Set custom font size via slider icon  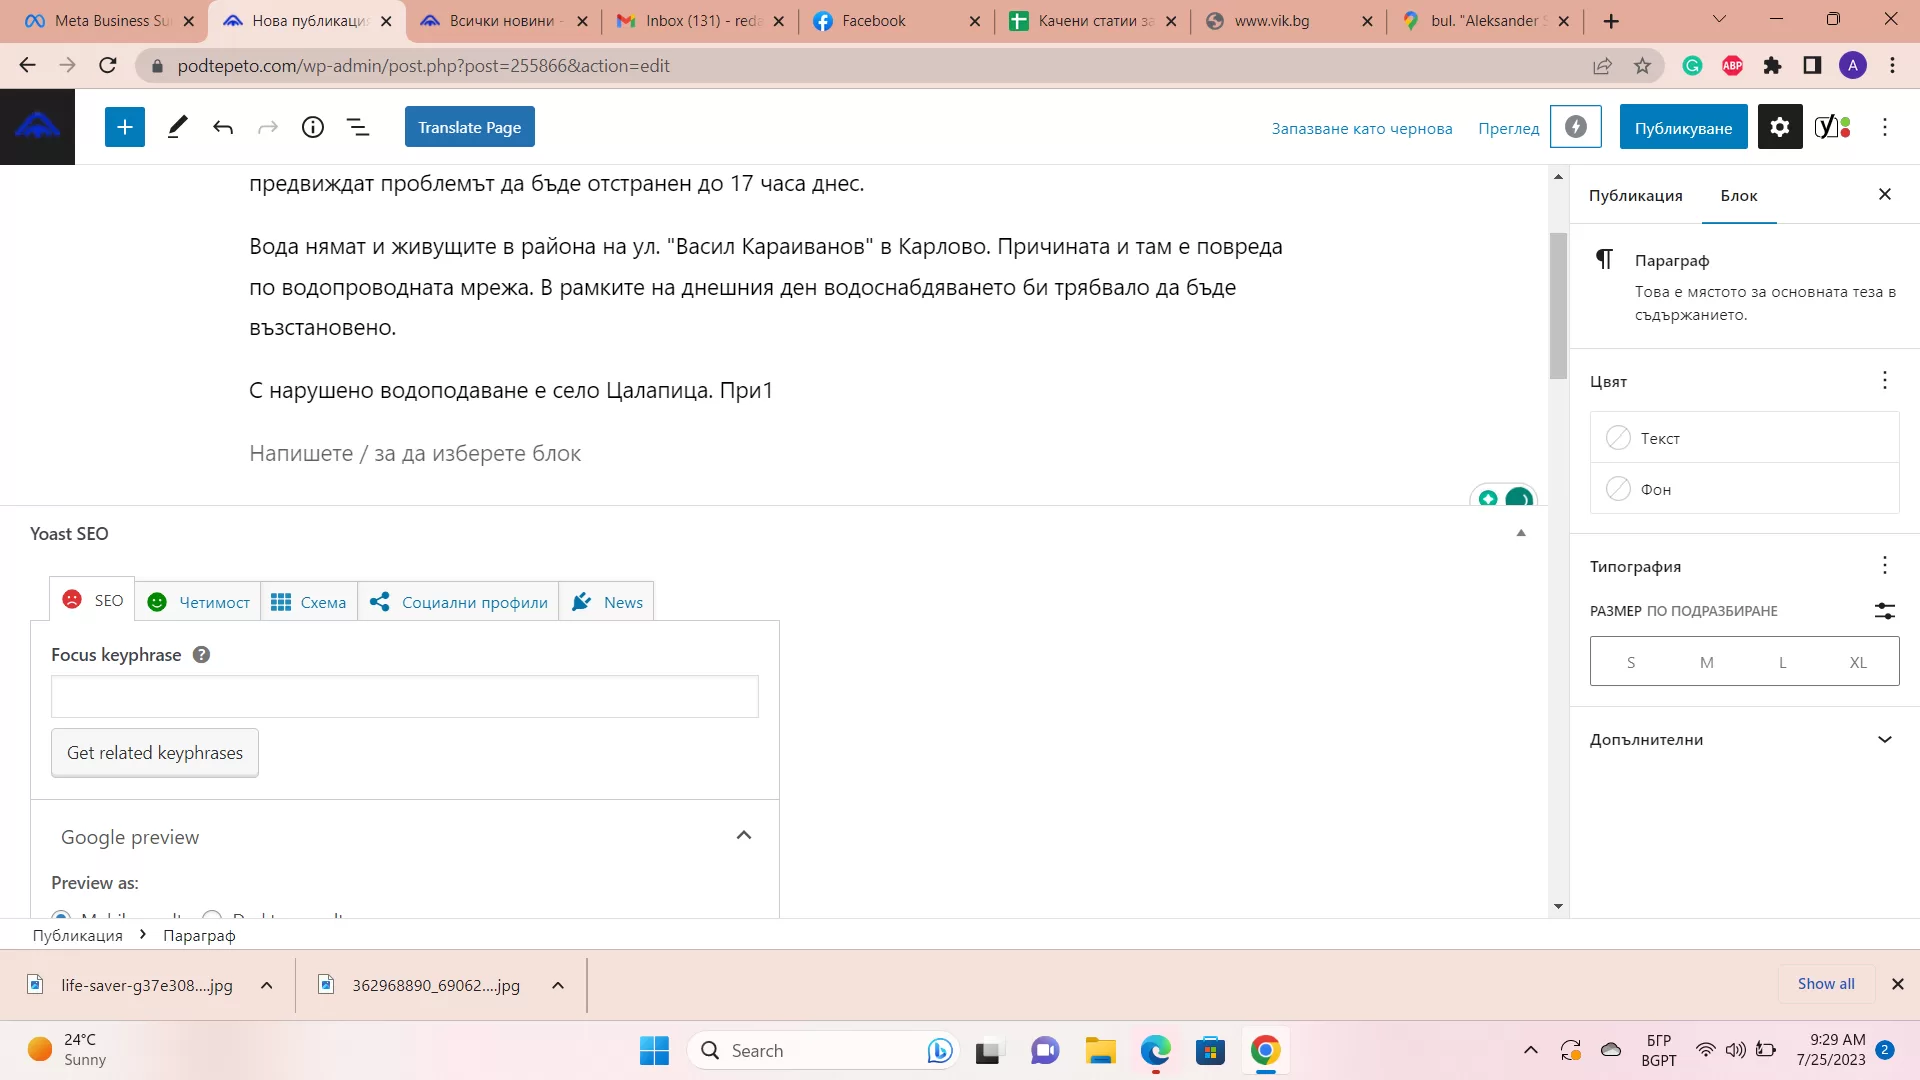point(1885,611)
